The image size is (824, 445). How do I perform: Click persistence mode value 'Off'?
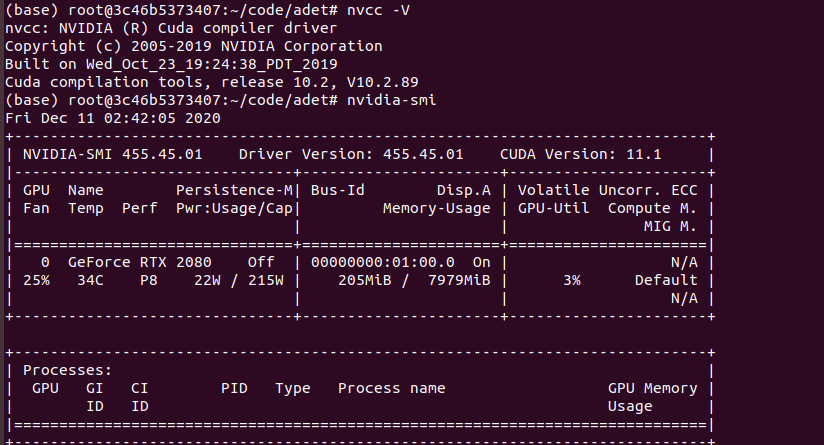(x=261, y=262)
